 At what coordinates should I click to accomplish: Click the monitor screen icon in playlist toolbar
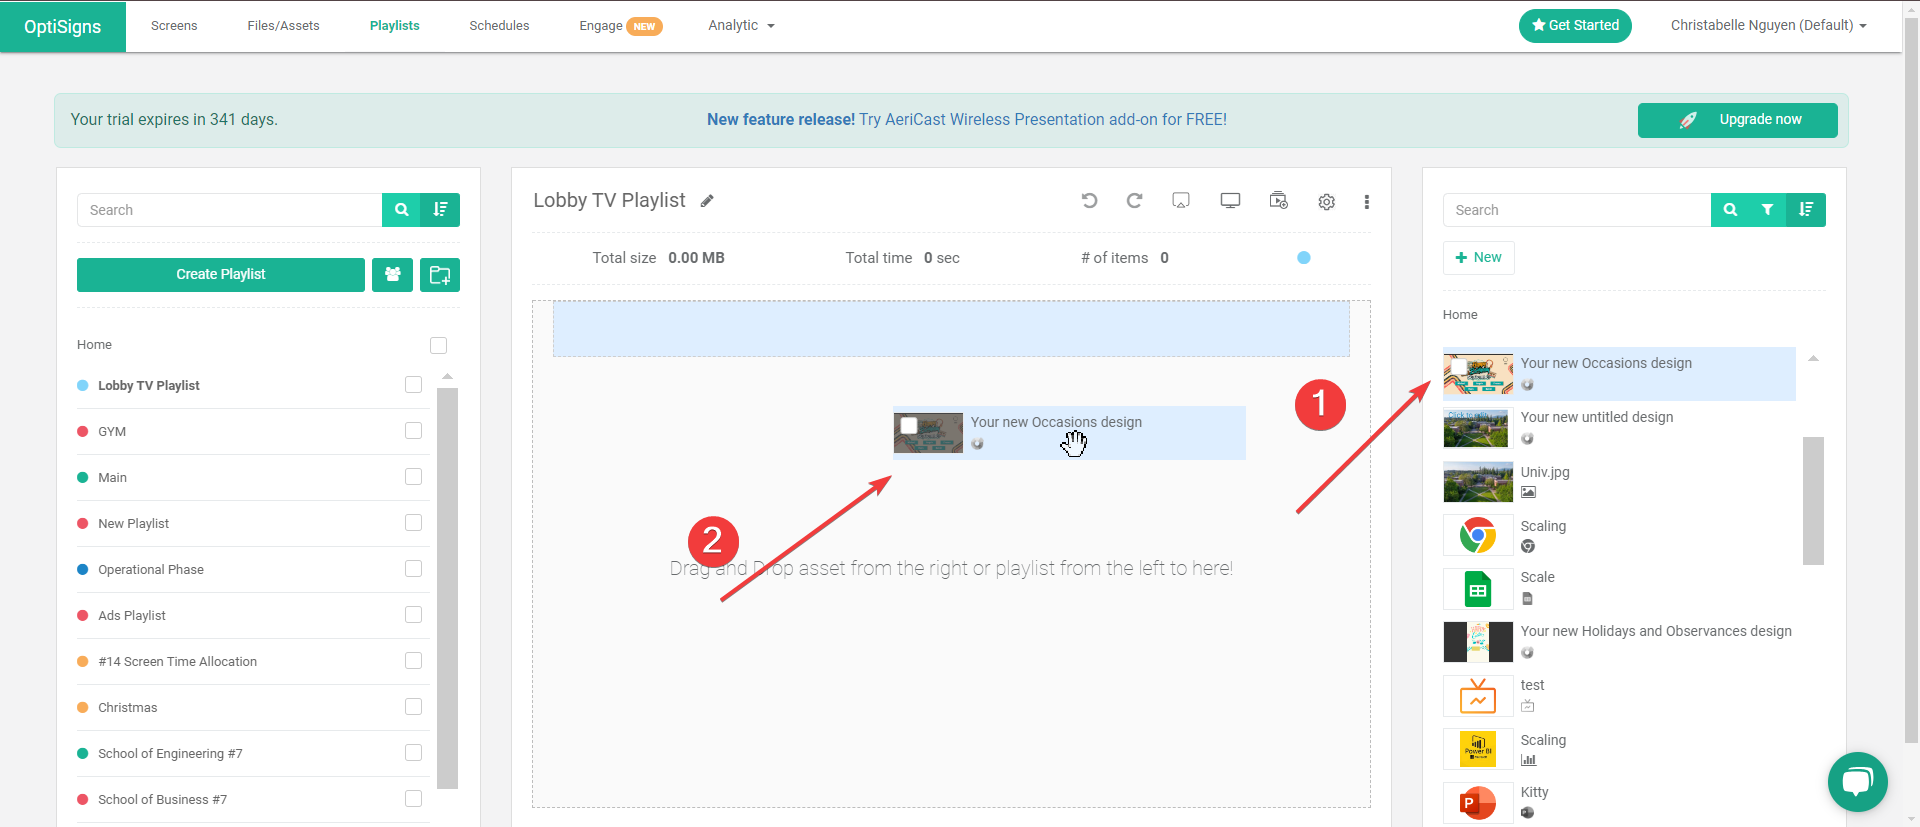pos(1230,201)
